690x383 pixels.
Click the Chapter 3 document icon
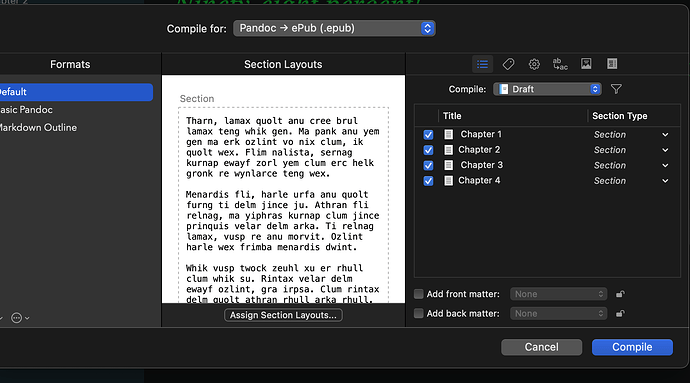448,165
